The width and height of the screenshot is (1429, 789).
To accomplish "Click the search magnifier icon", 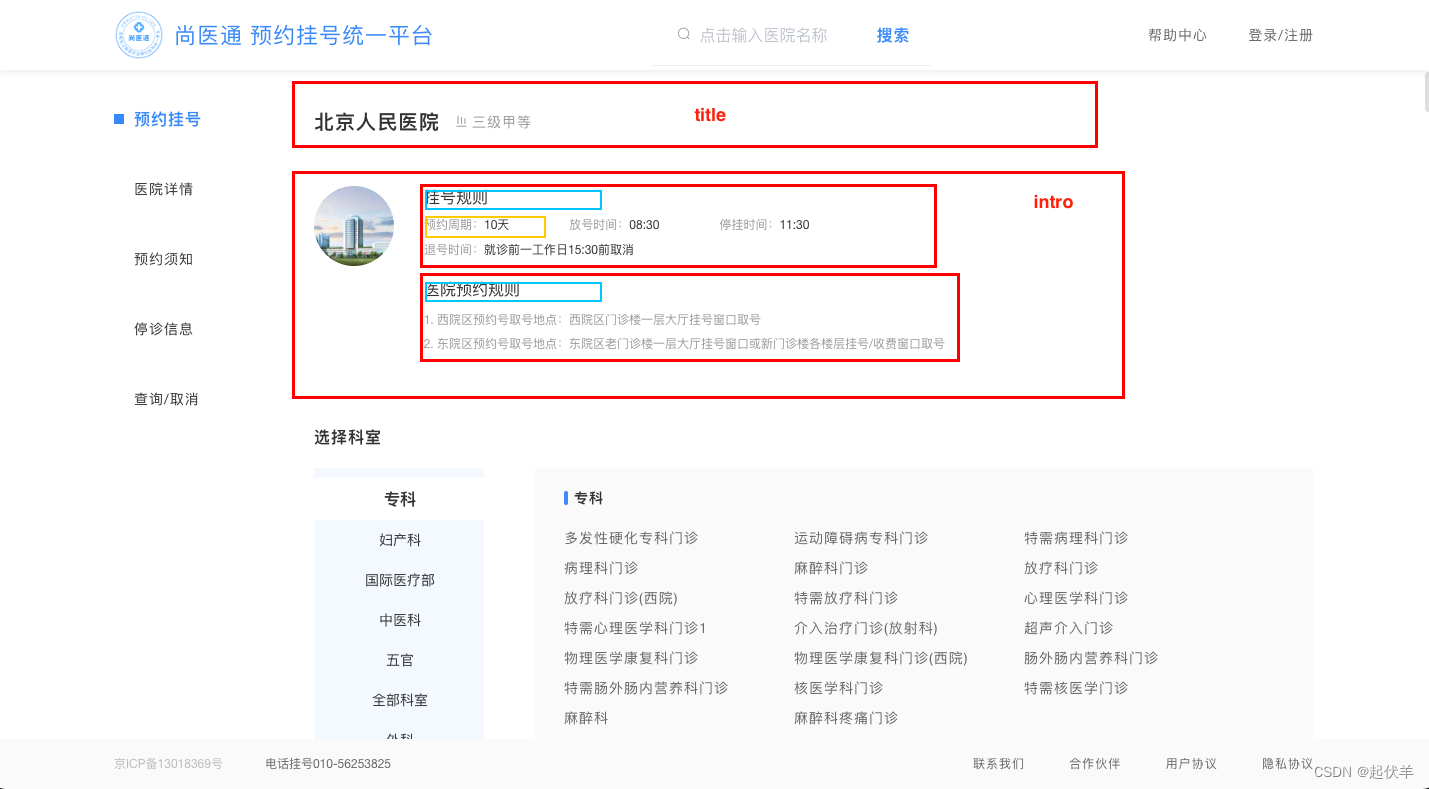I will tap(684, 34).
